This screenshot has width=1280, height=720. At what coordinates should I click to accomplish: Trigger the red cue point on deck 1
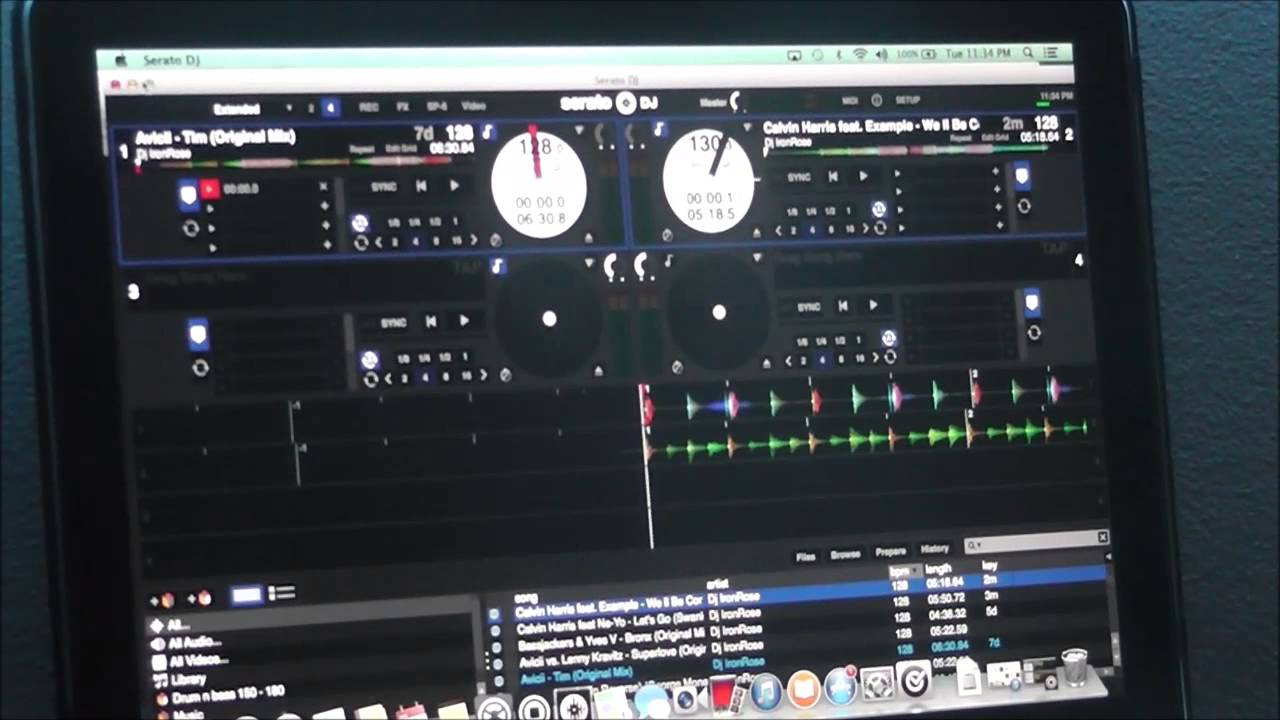209,188
